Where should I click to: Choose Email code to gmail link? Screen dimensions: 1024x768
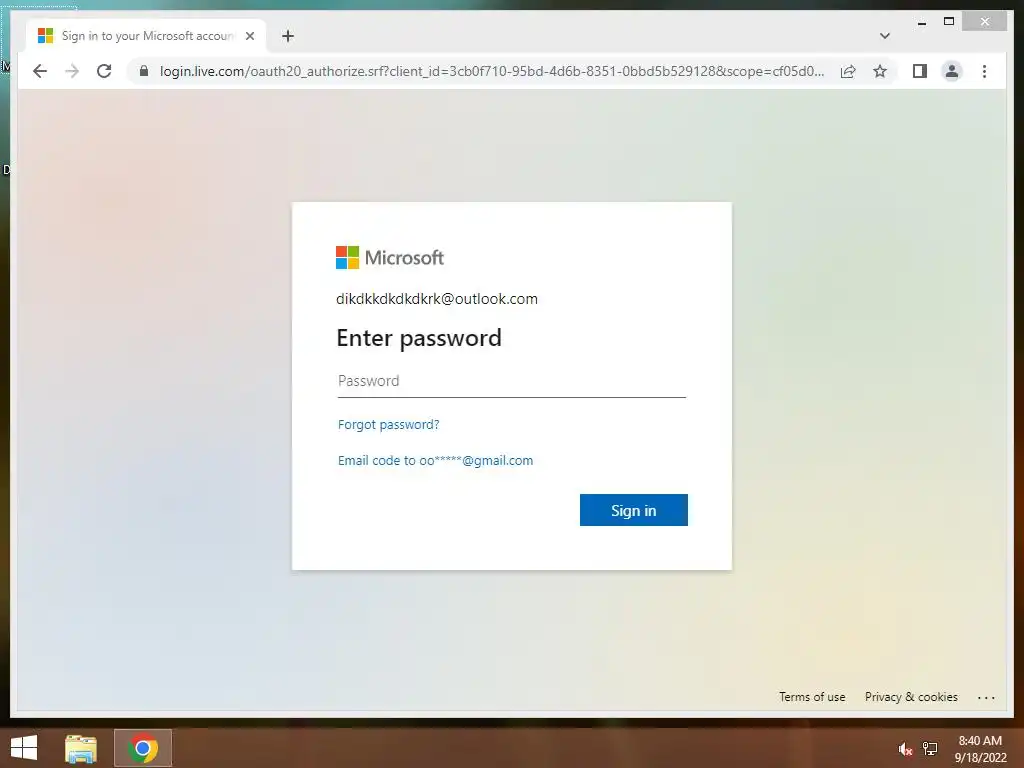pyautogui.click(x=436, y=460)
